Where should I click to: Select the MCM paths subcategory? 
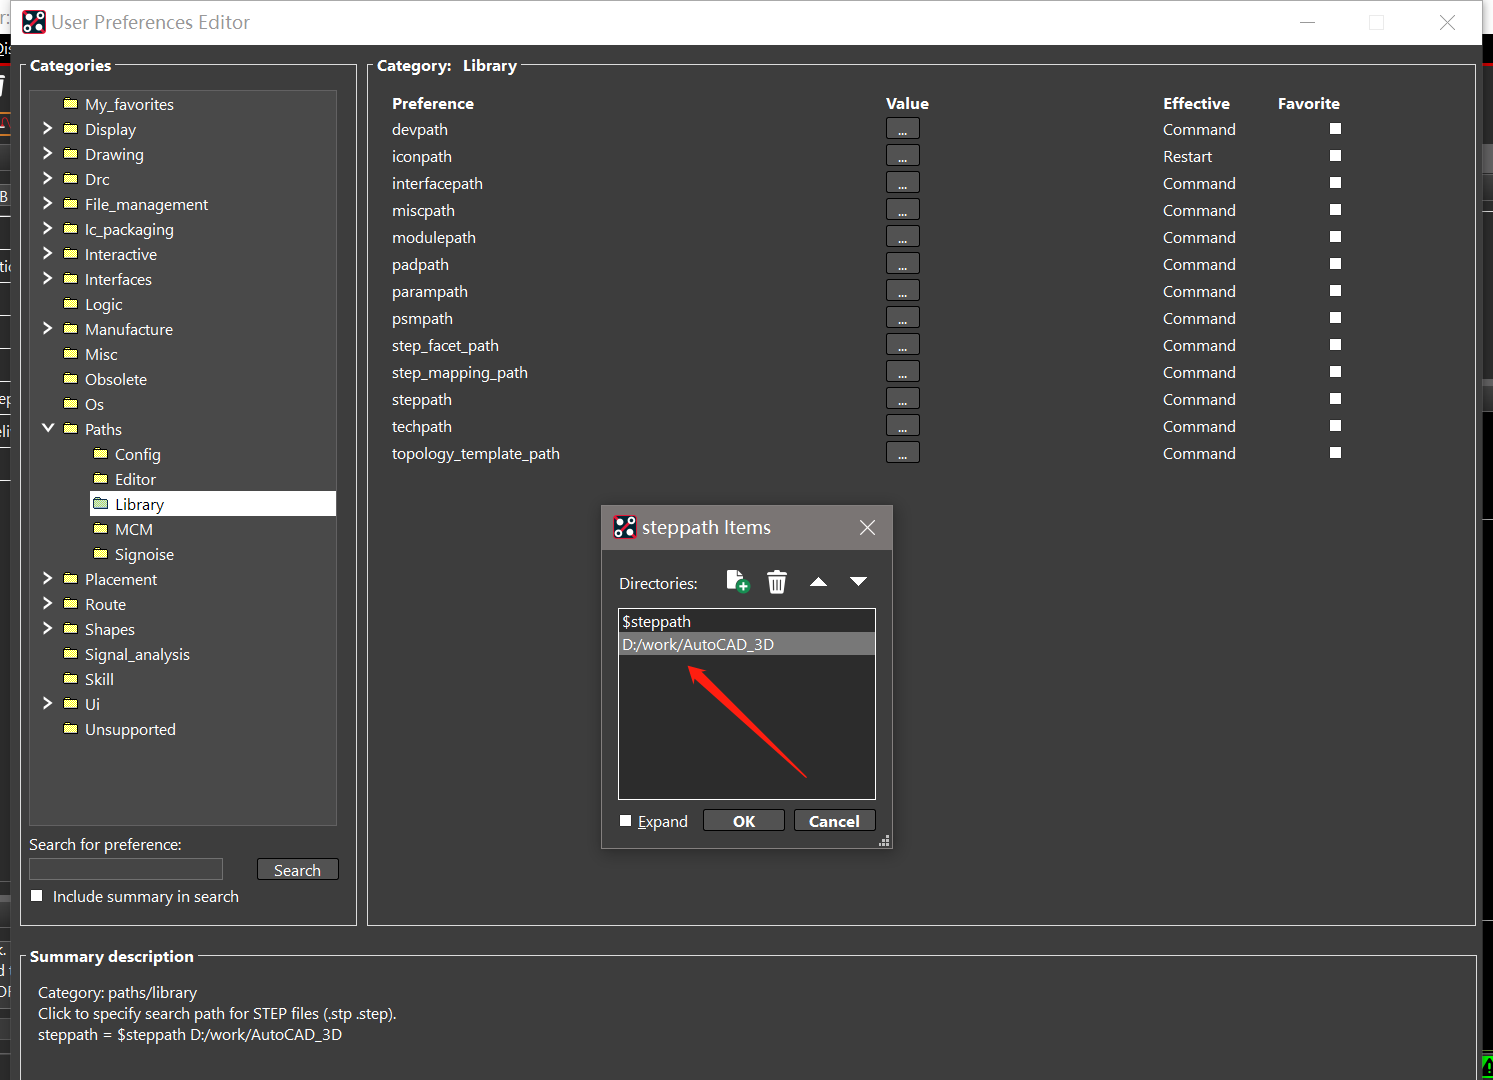point(134,529)
